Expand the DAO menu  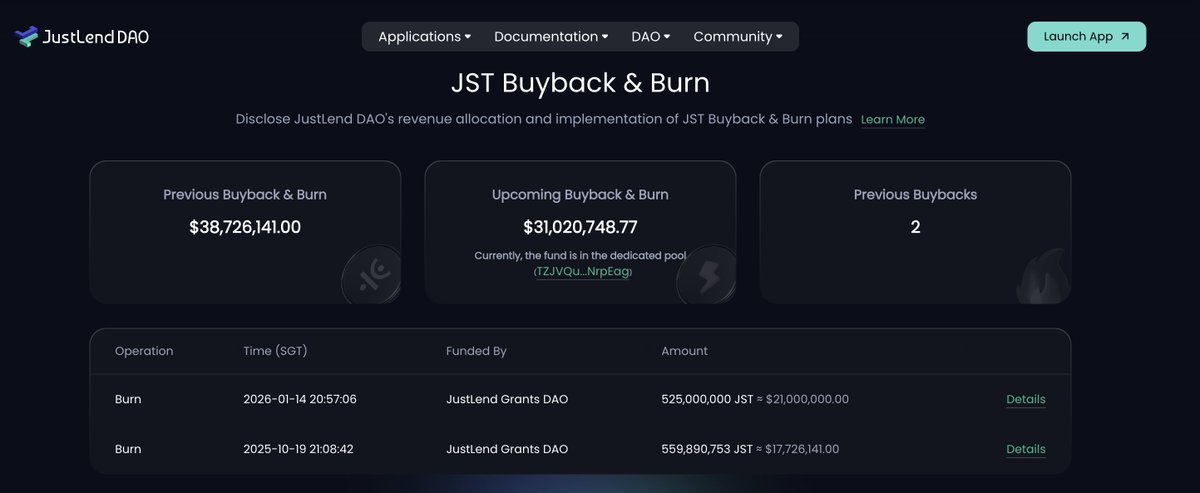click(651, 37)
